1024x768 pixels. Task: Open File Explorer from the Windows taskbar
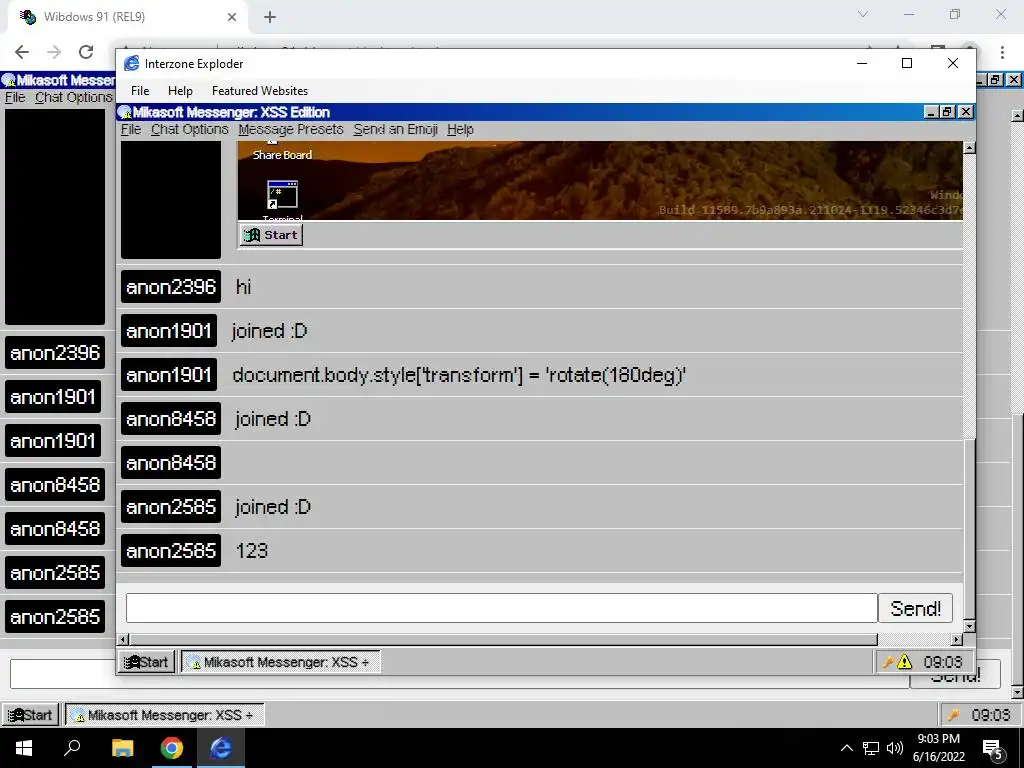pos(122,748)
